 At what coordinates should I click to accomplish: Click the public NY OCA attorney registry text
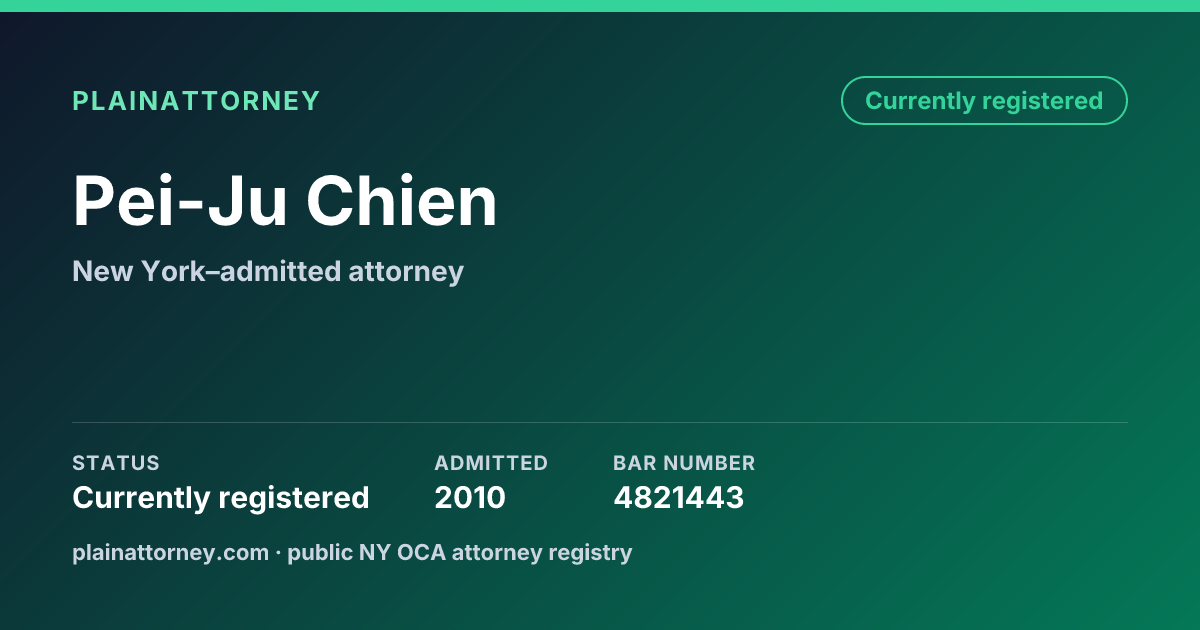460,552
